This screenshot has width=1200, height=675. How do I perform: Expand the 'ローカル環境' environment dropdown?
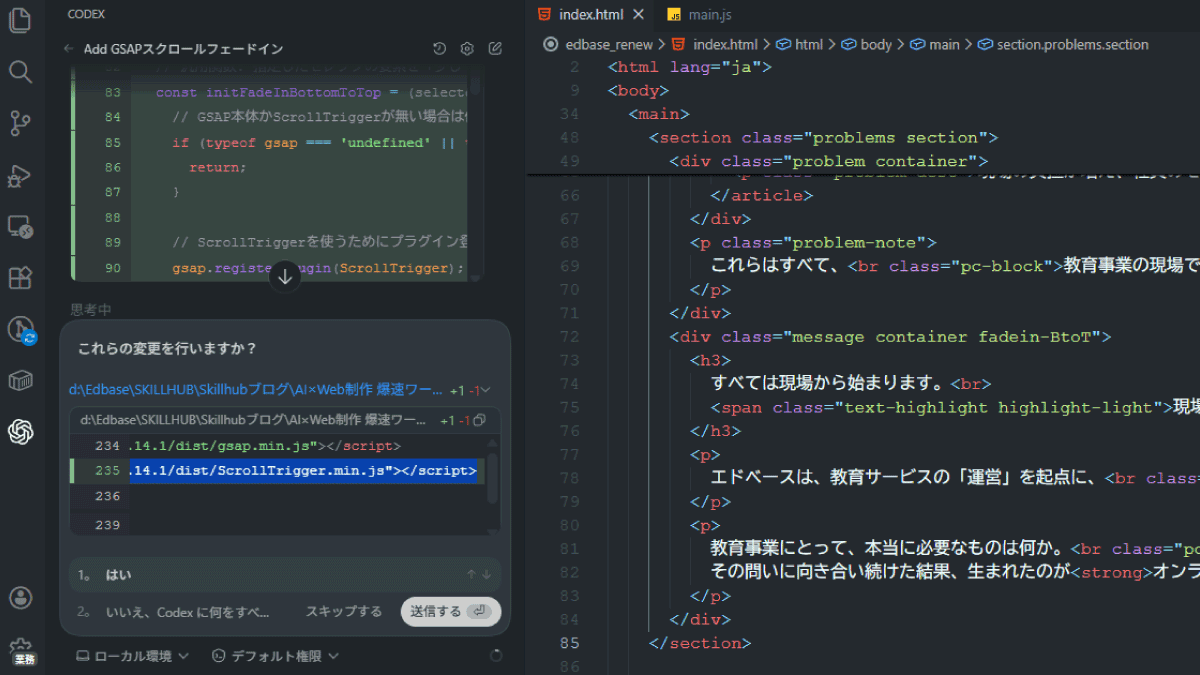(133, 656)
